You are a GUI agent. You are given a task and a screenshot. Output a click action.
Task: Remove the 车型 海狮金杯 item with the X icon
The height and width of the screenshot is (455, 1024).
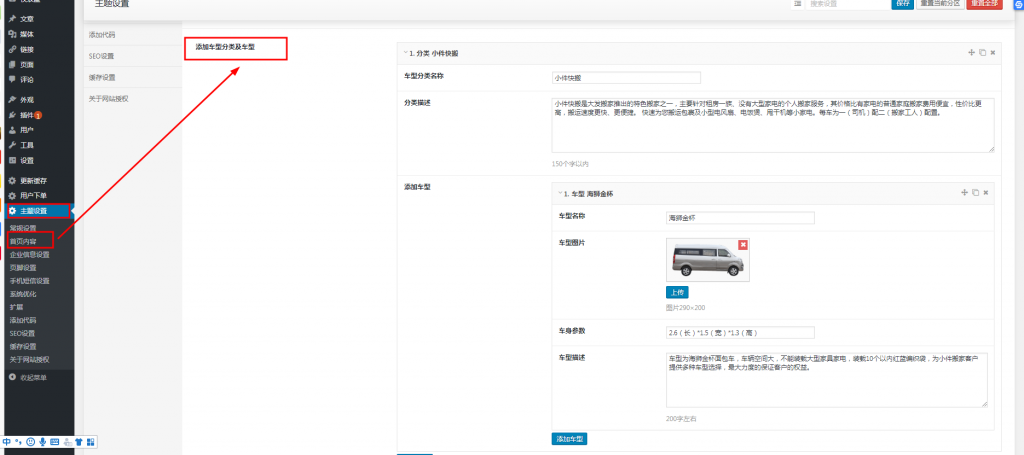(985, 193)
